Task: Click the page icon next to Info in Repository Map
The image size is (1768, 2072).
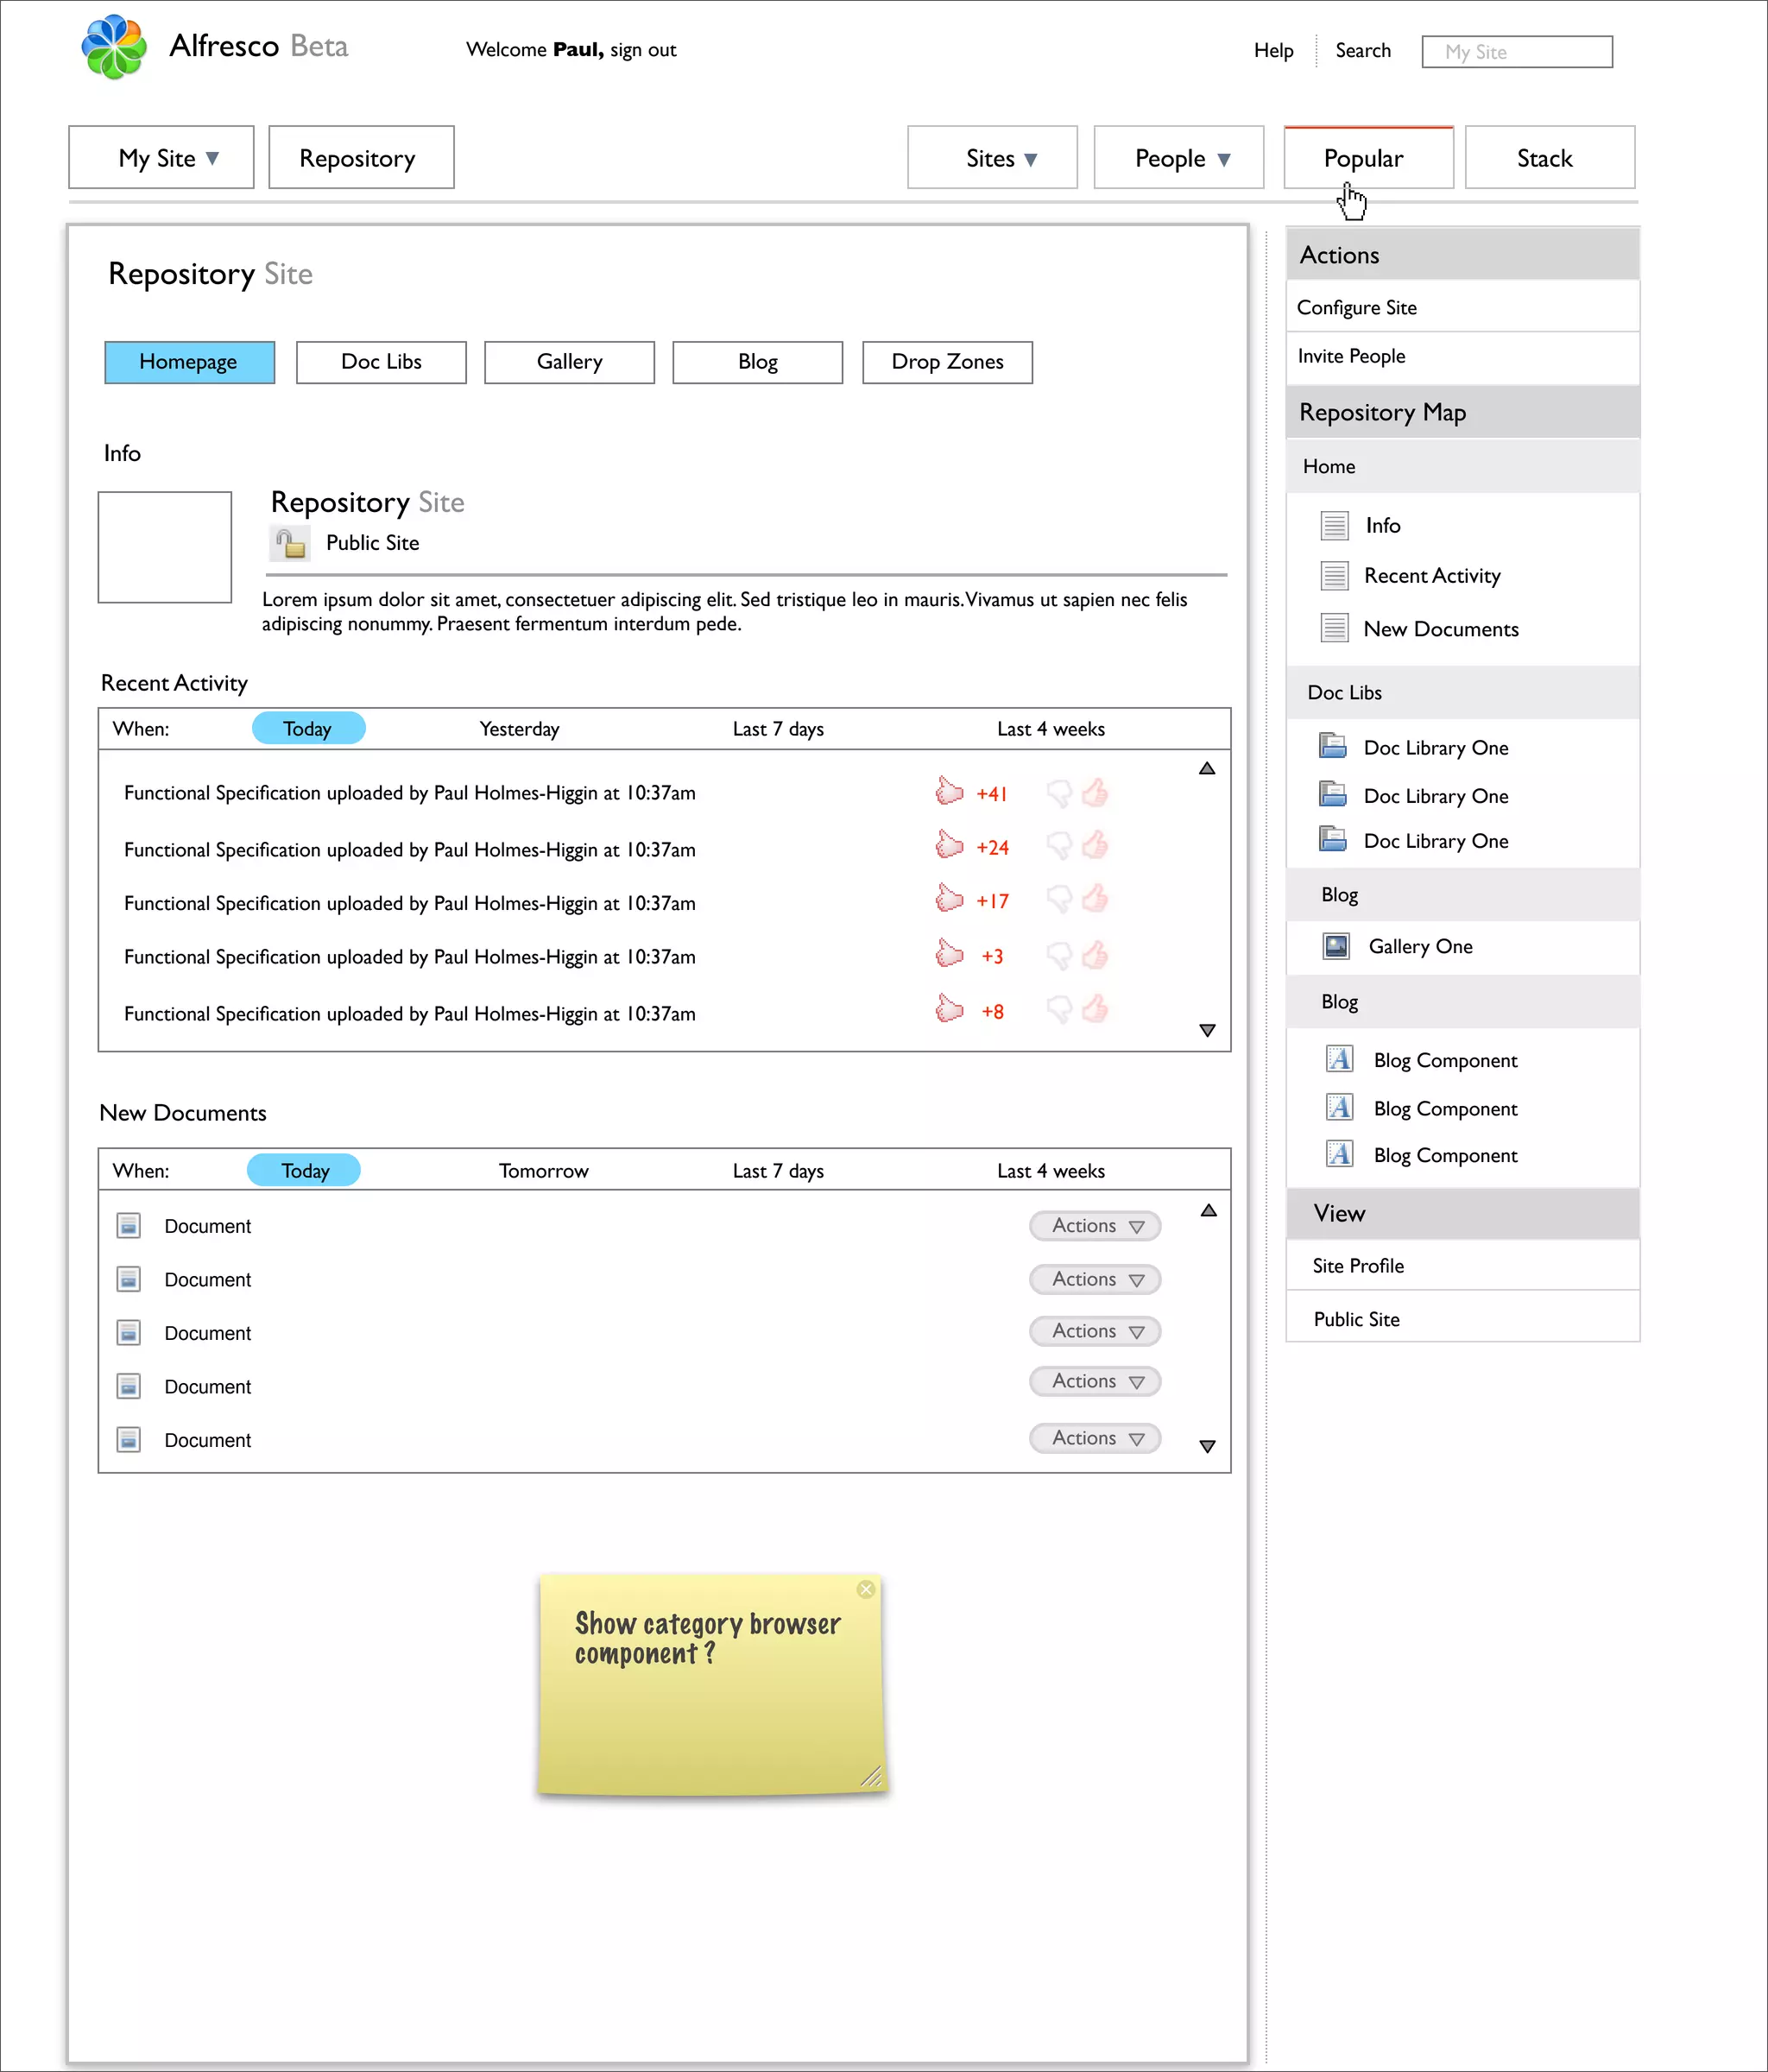Action: click(1334, 525)
